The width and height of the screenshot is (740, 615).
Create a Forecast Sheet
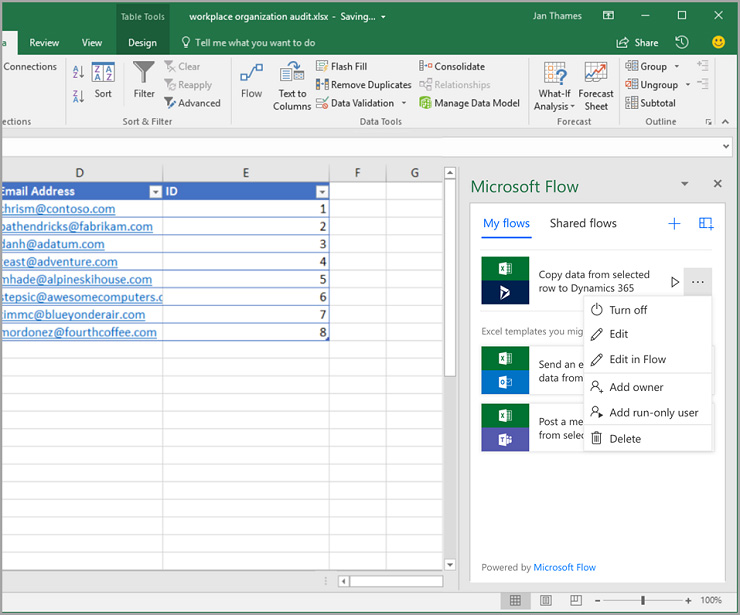(x=596, y=86)
